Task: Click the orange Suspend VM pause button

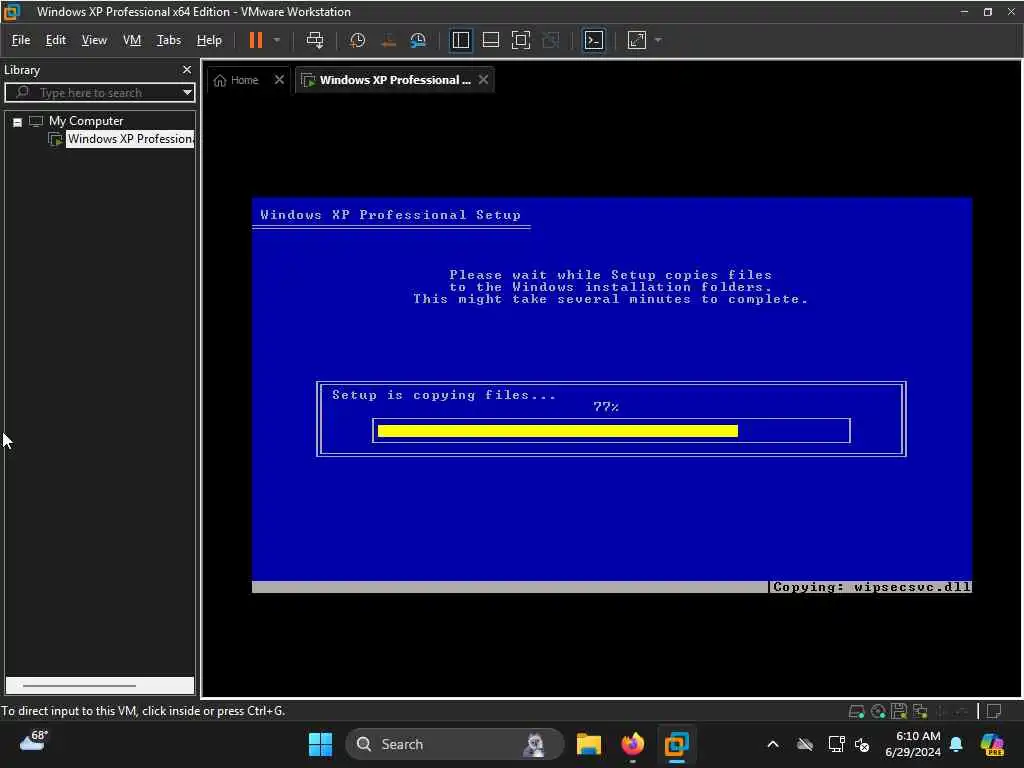Action: 256,40
